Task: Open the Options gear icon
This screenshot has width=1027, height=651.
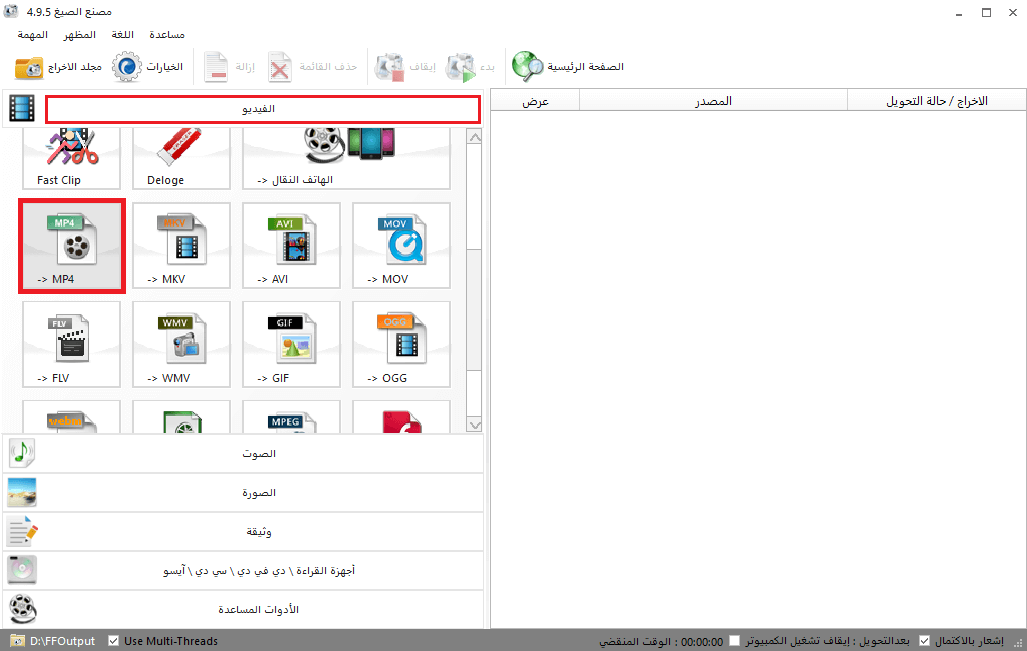Action: point(126,67)
